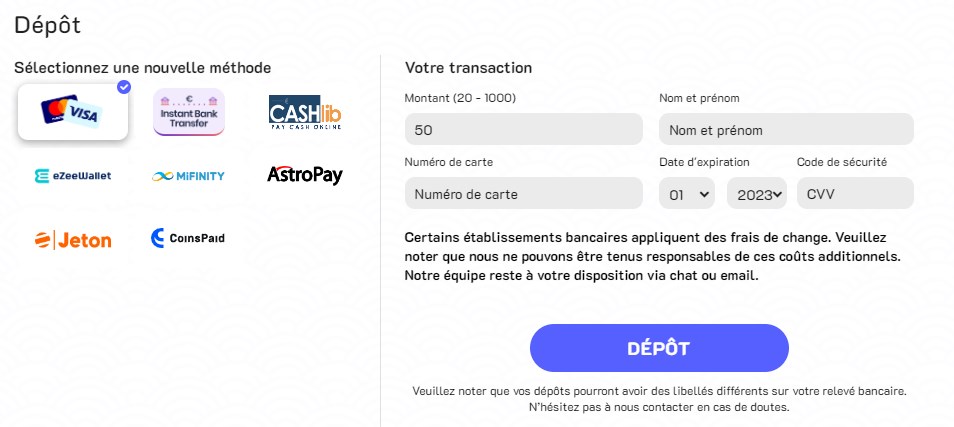Pick Jeton as payment method

(x=72, y=239)
